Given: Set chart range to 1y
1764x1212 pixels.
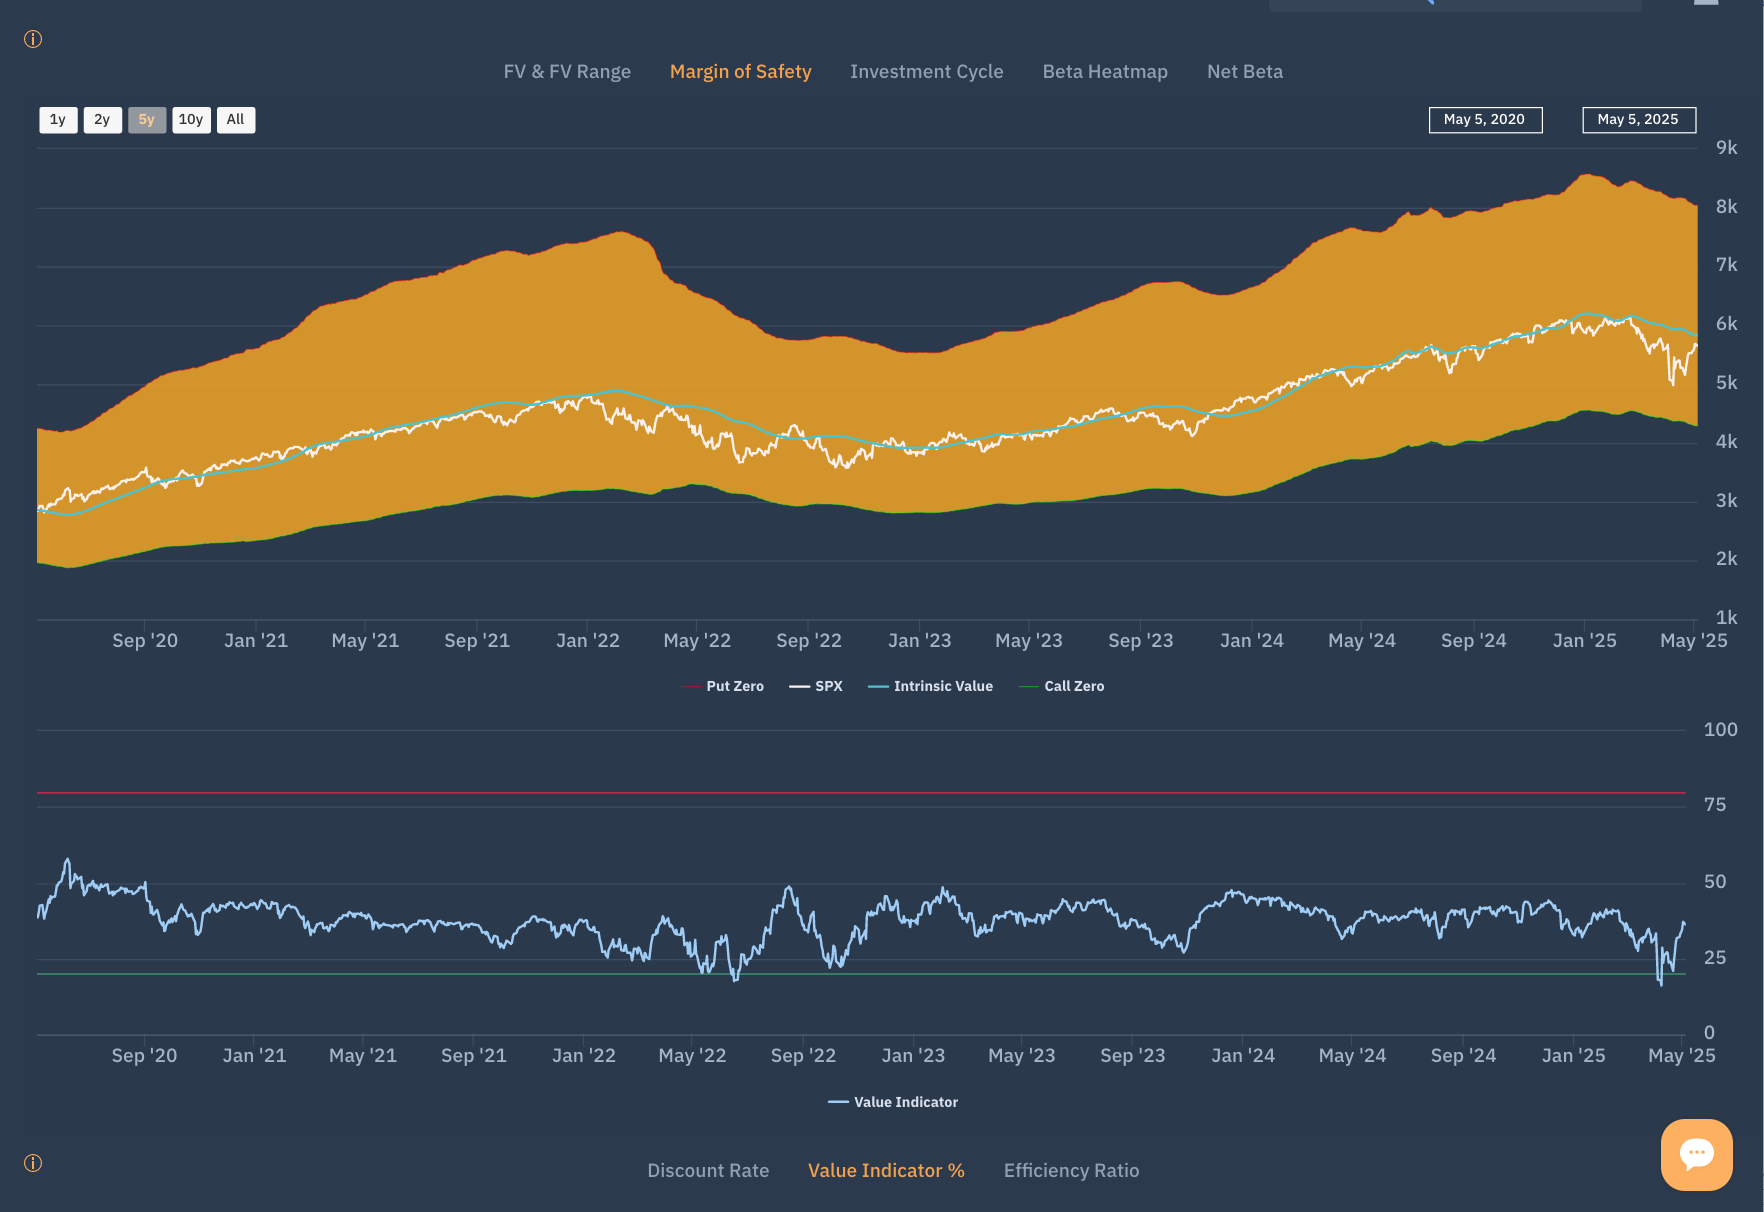Looking at the screenshot, I should 58,120.
